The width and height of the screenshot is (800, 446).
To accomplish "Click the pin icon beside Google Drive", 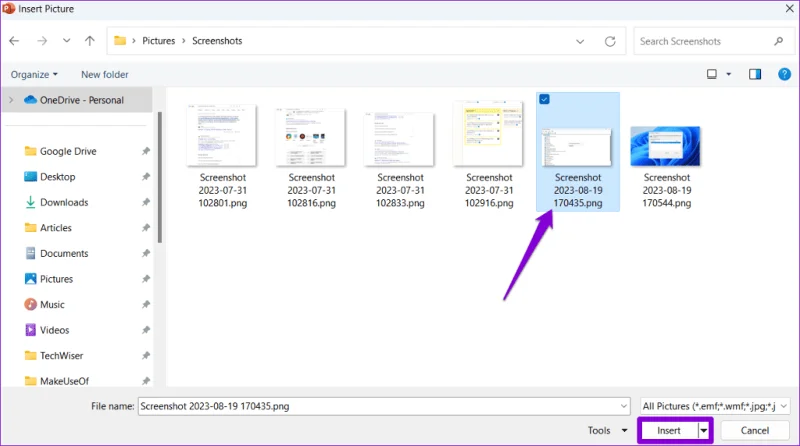I will 146,151.
